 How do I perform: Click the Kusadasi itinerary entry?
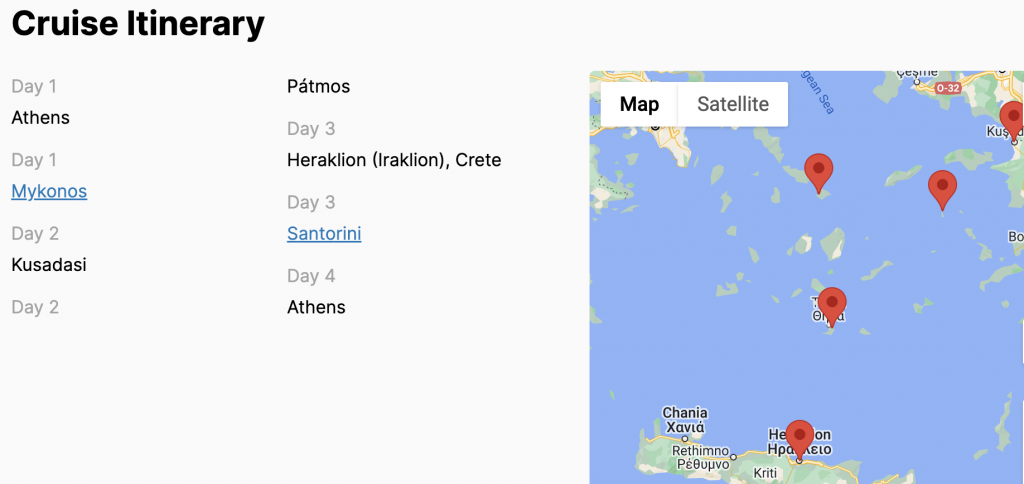click(49, 265)
